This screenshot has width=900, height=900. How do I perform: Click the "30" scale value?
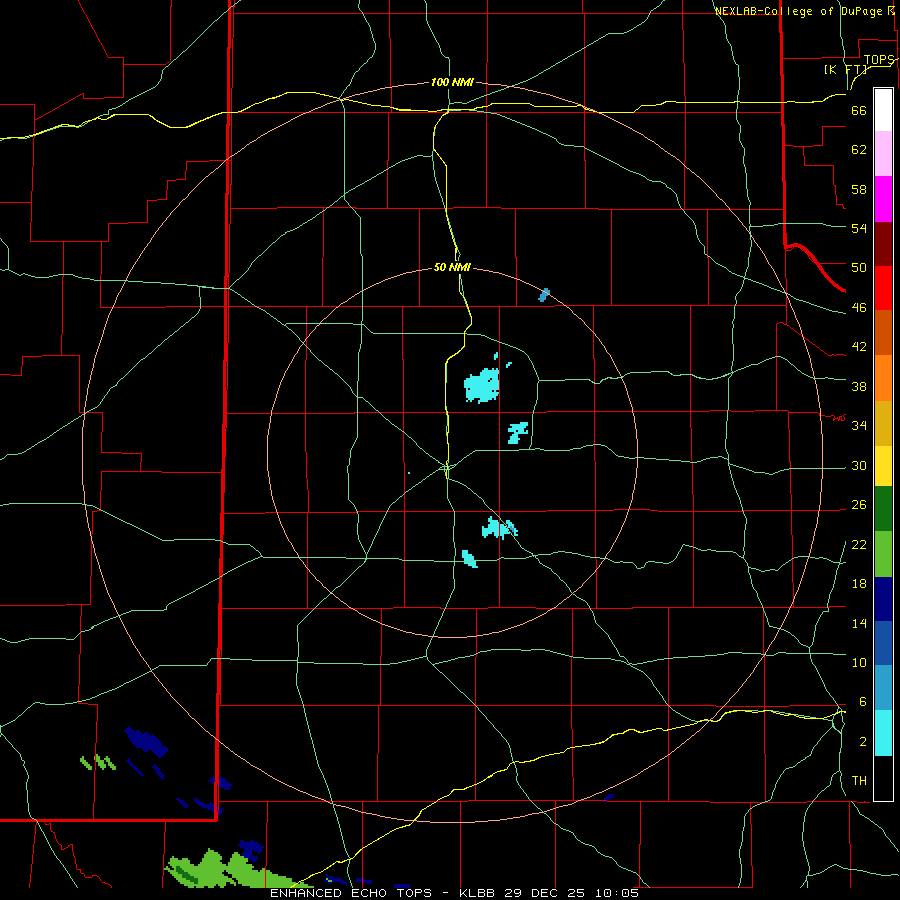[x=859, y=465]
